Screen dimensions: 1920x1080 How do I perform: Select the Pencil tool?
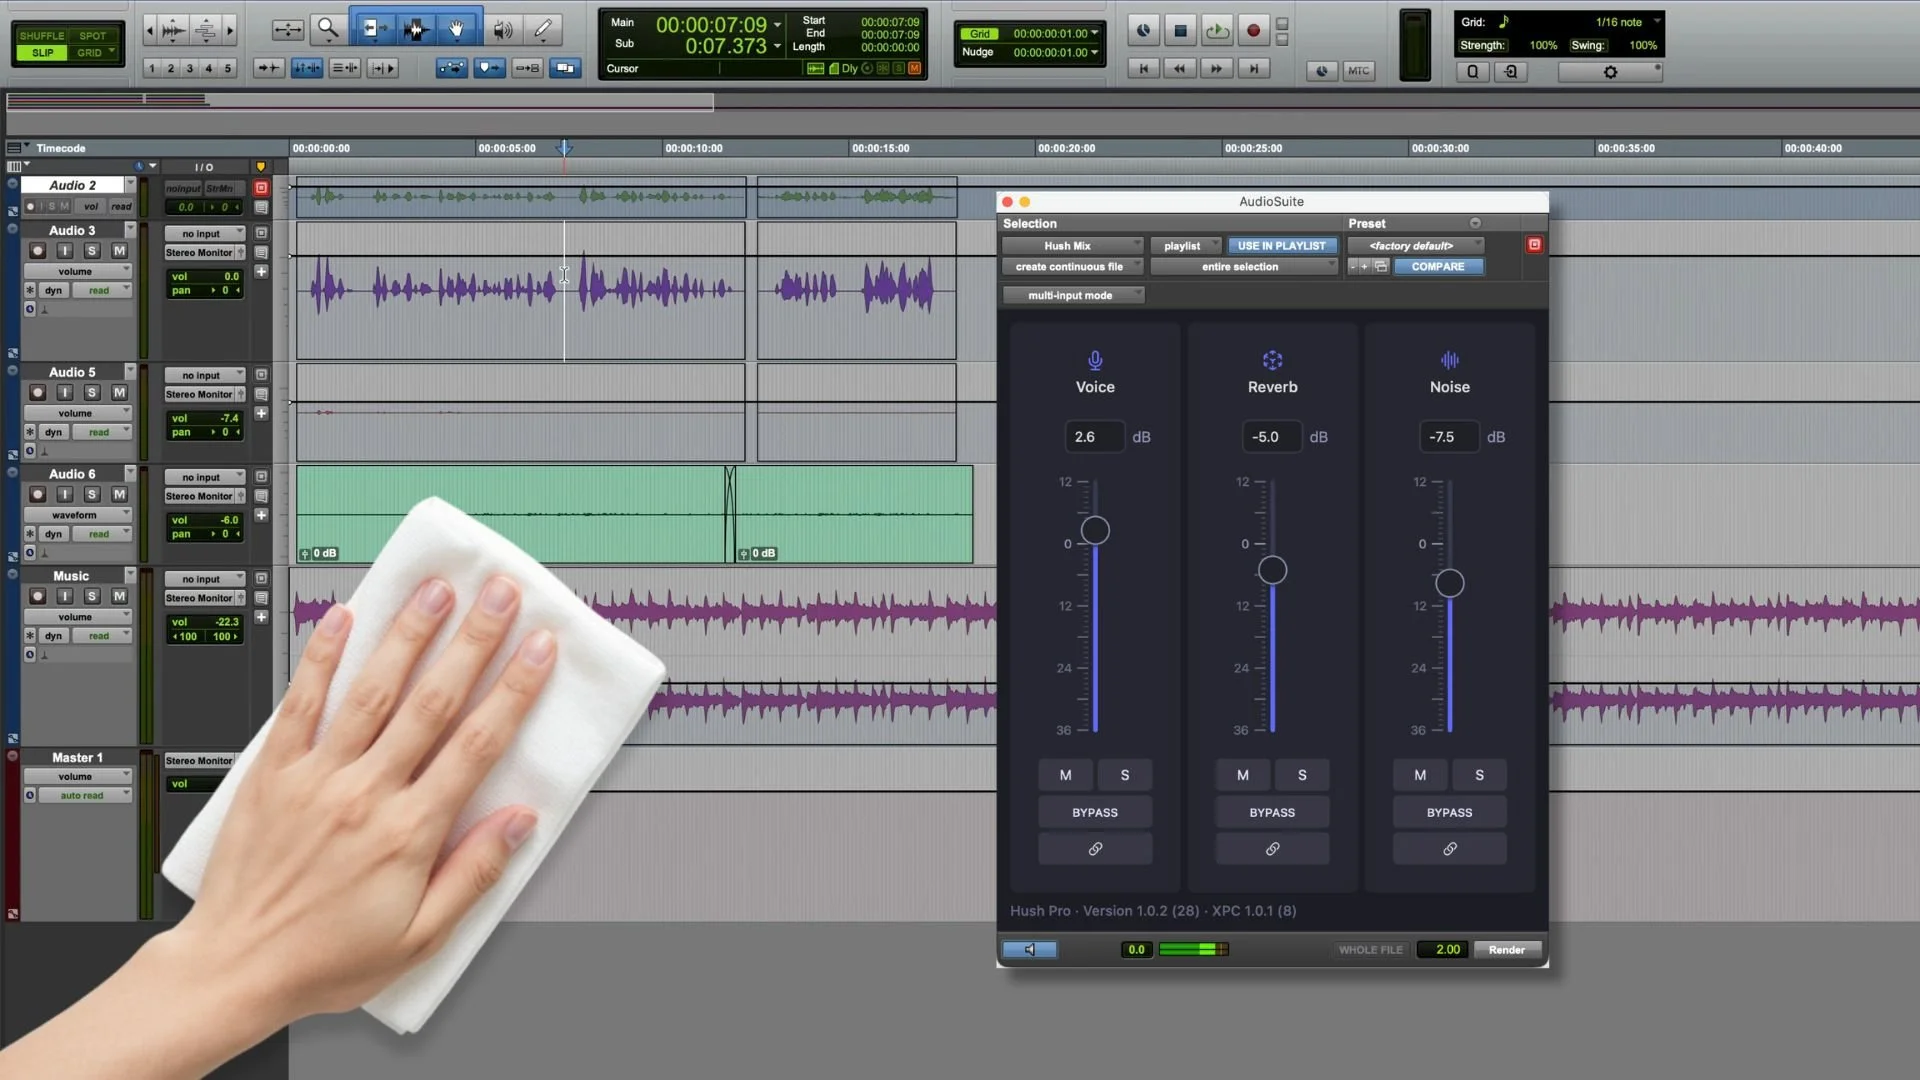click(543, 30)
